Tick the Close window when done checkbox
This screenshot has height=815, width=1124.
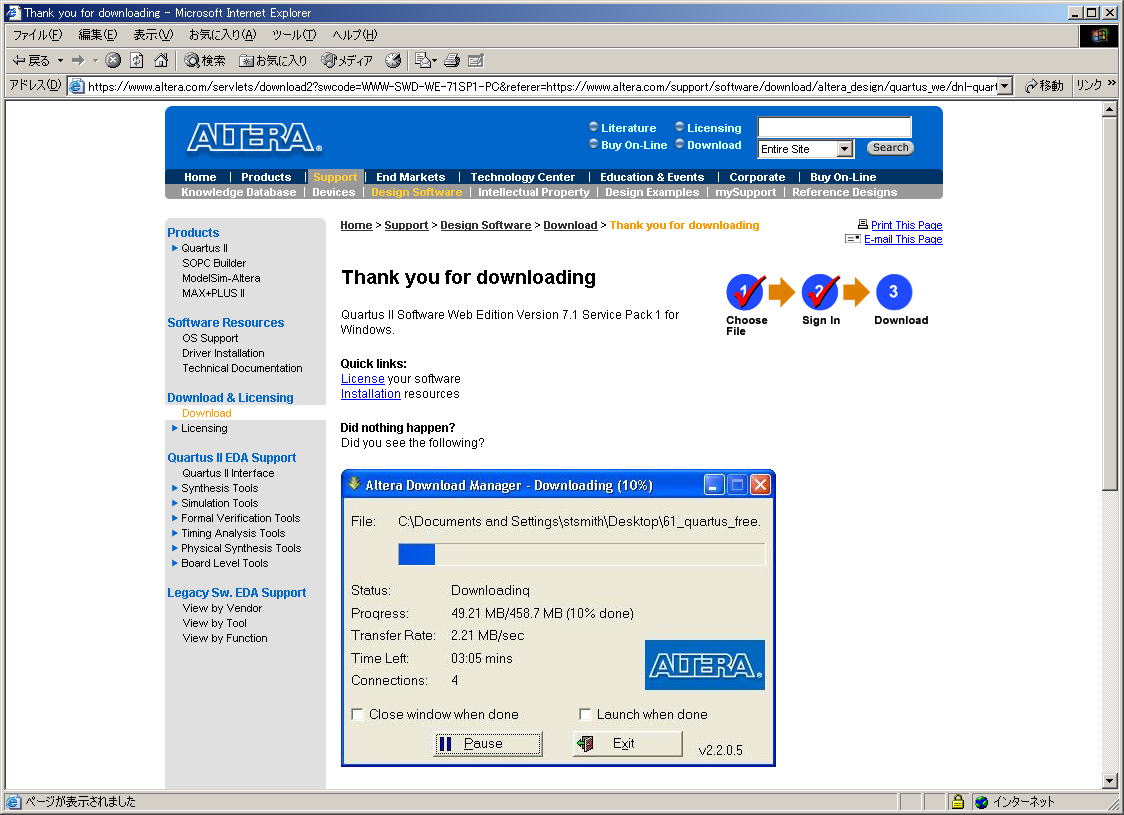pyautogui.click(x=357, y=714)
